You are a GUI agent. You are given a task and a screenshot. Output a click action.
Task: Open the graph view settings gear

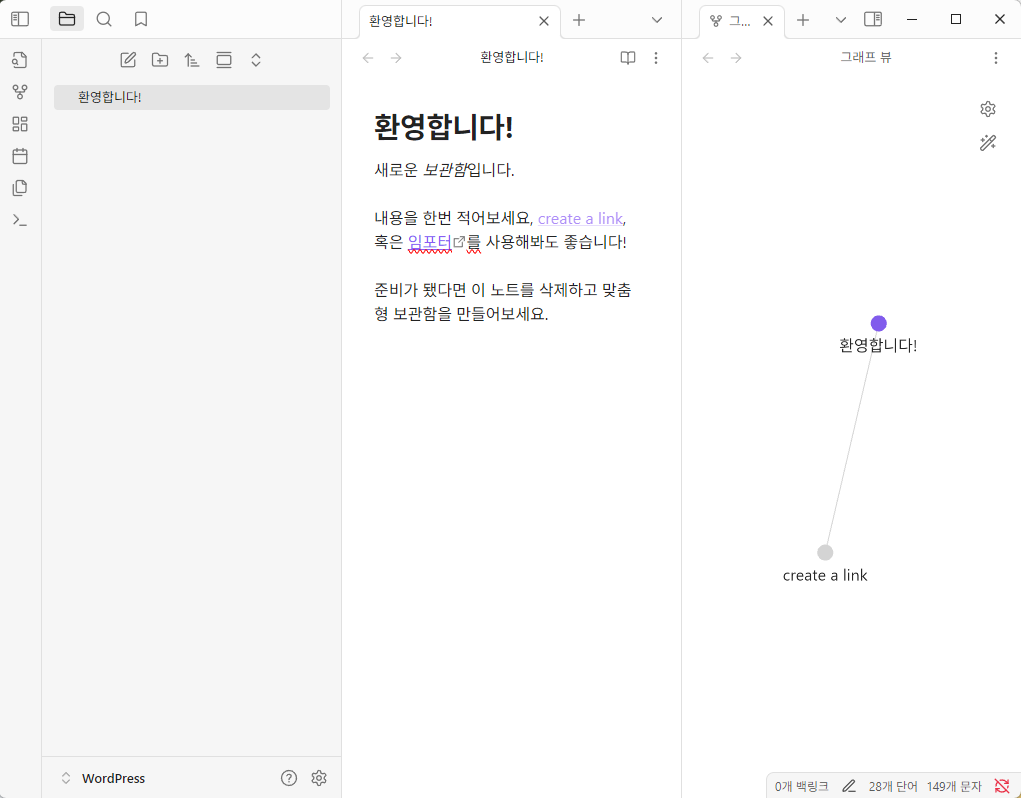(x=987, y=108)
